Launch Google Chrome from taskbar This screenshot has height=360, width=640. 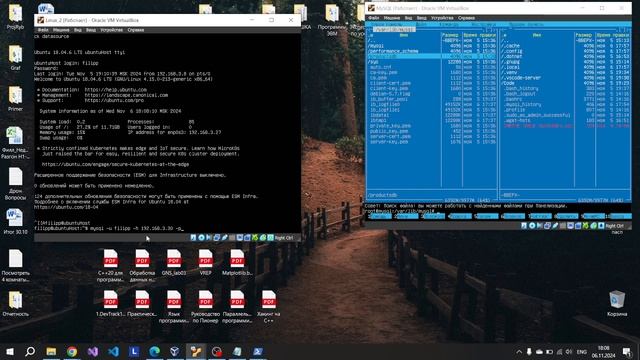point(72,351)
